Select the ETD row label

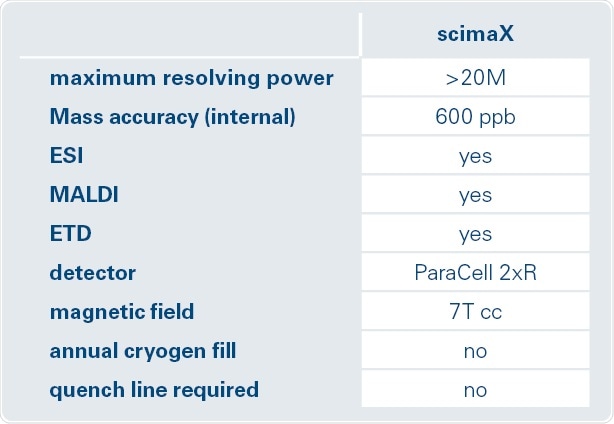point(67,234)
